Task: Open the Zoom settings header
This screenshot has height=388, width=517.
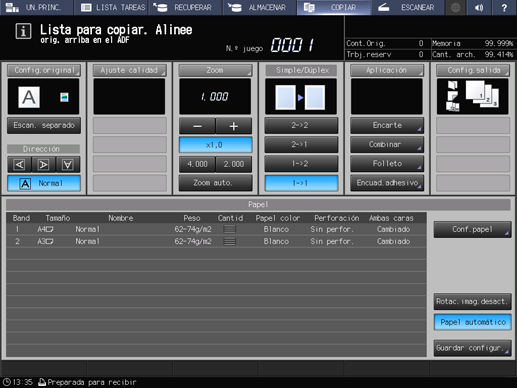Action: [x=215, y=70]
